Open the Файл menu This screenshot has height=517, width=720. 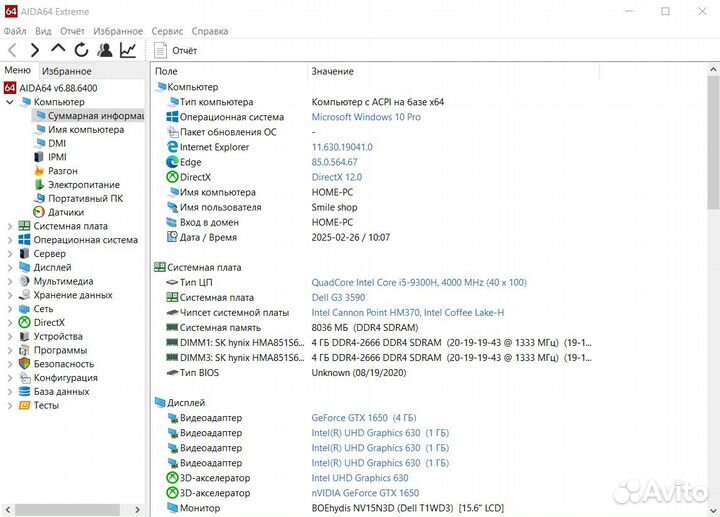point(15,31)
